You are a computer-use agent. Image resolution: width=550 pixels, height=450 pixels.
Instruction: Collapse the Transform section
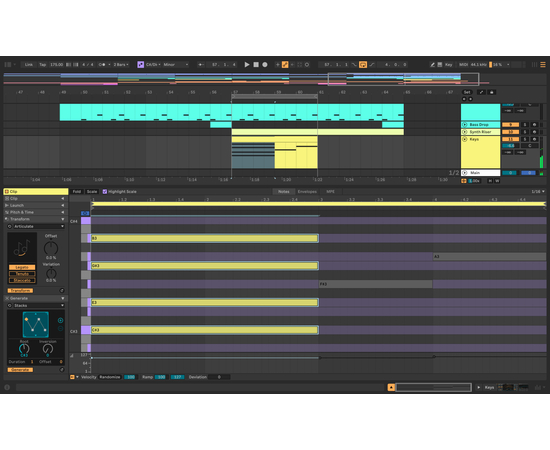coord(35,219)
